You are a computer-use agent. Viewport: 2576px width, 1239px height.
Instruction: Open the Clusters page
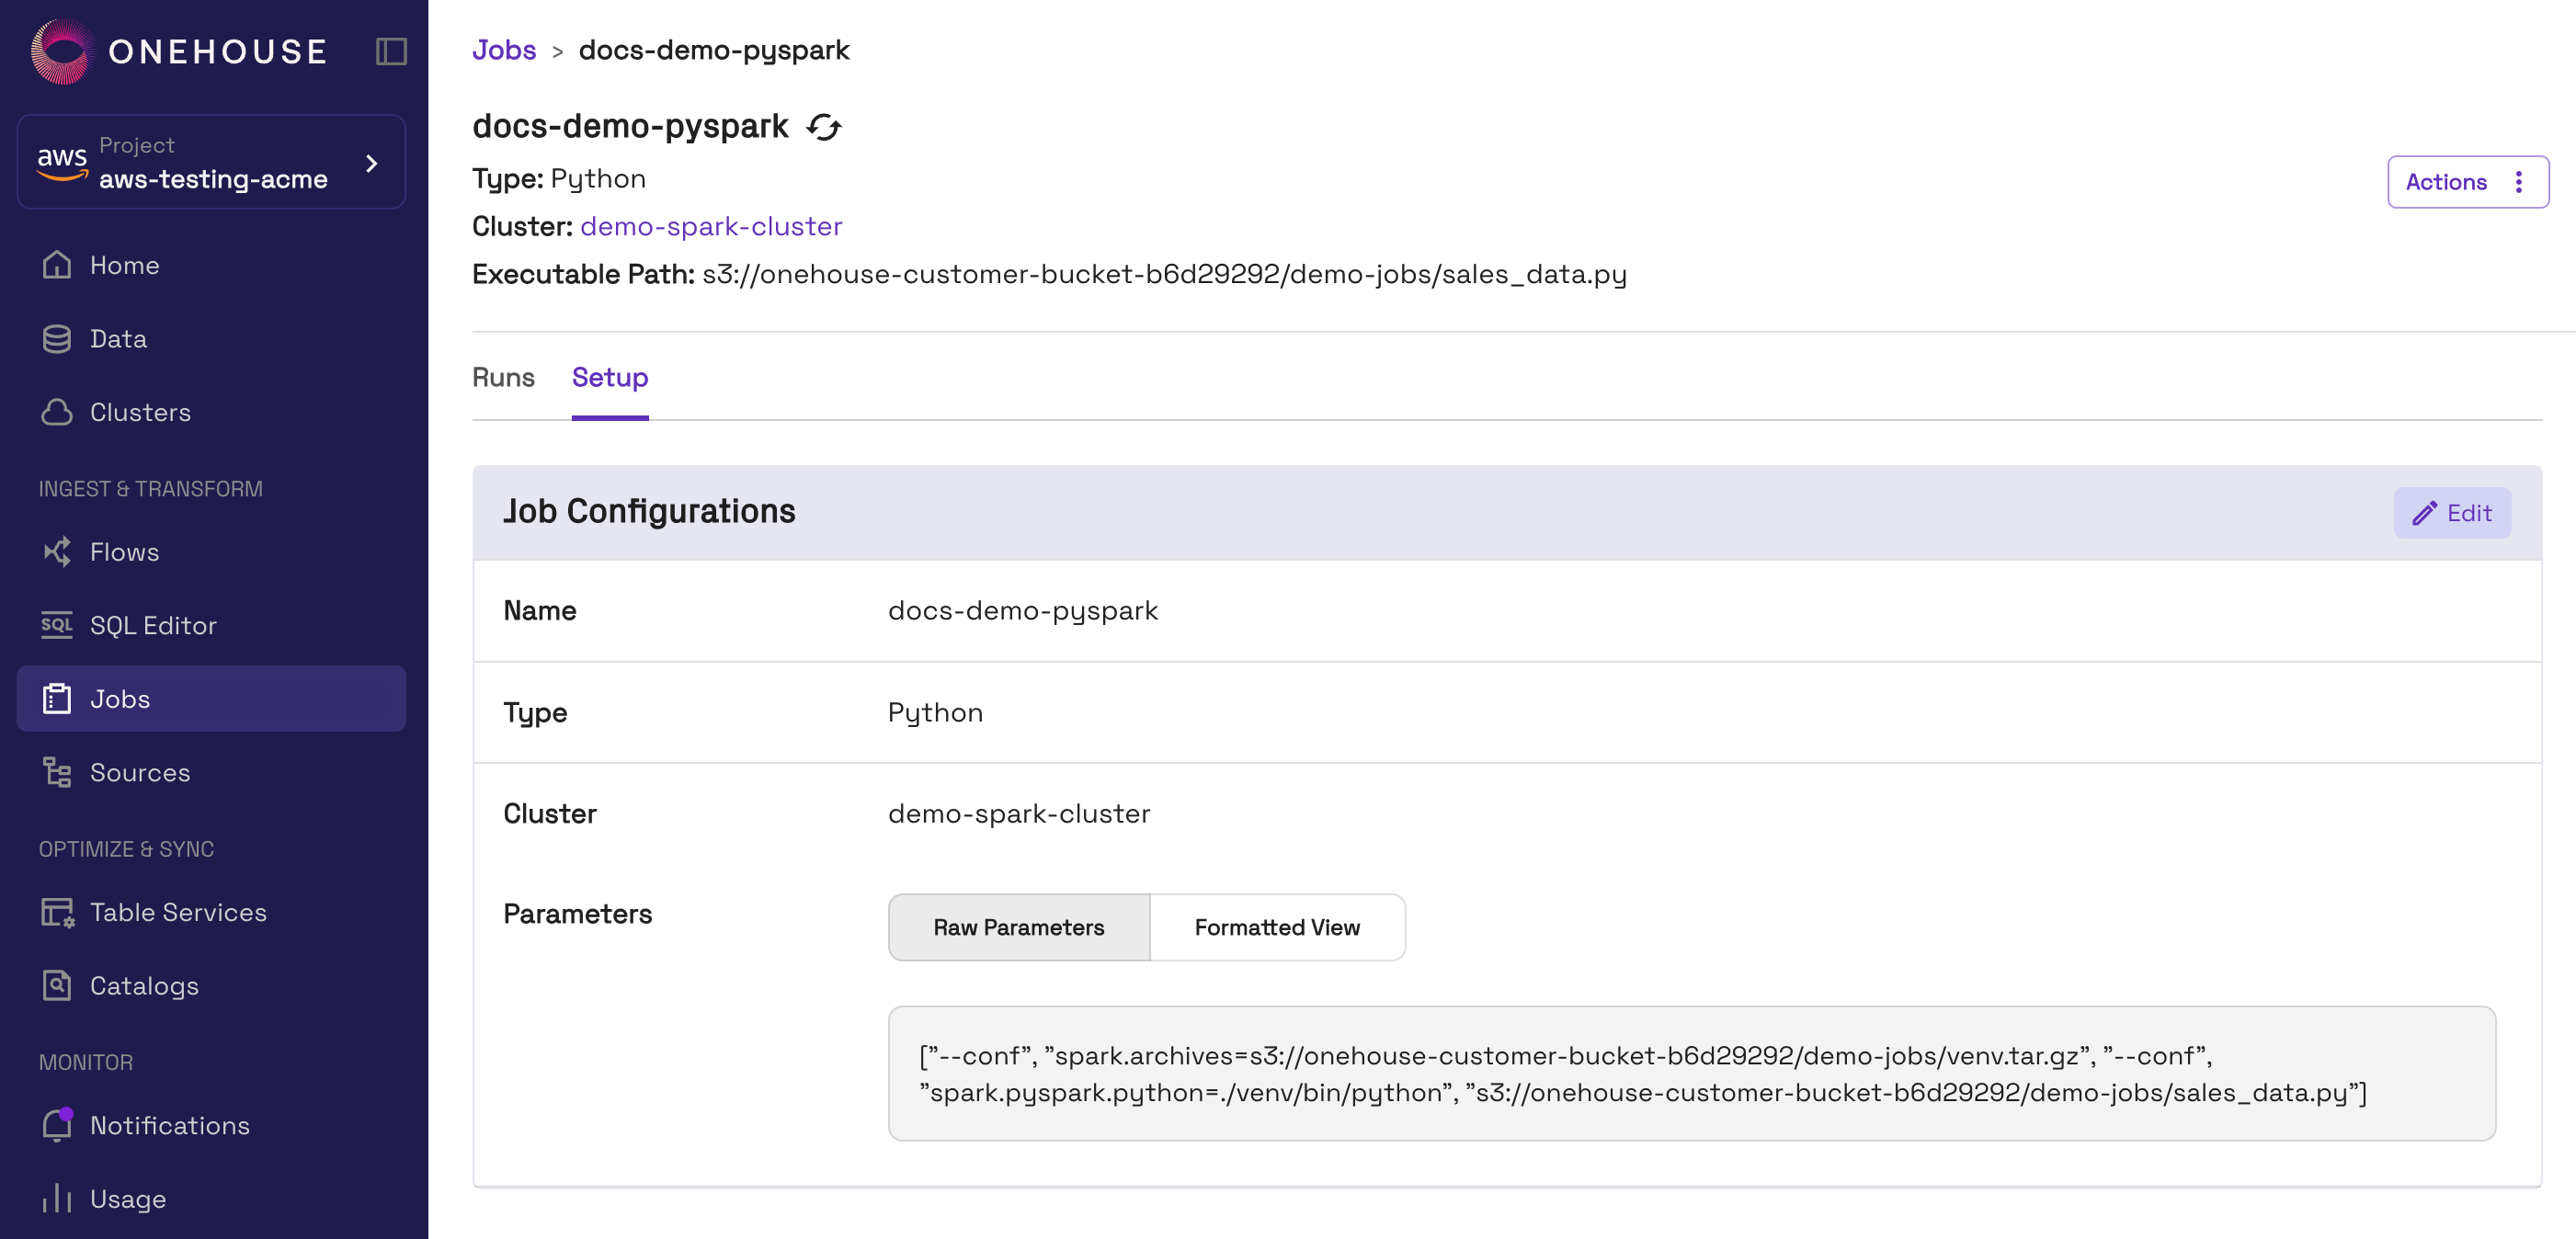tap(140, 412)
